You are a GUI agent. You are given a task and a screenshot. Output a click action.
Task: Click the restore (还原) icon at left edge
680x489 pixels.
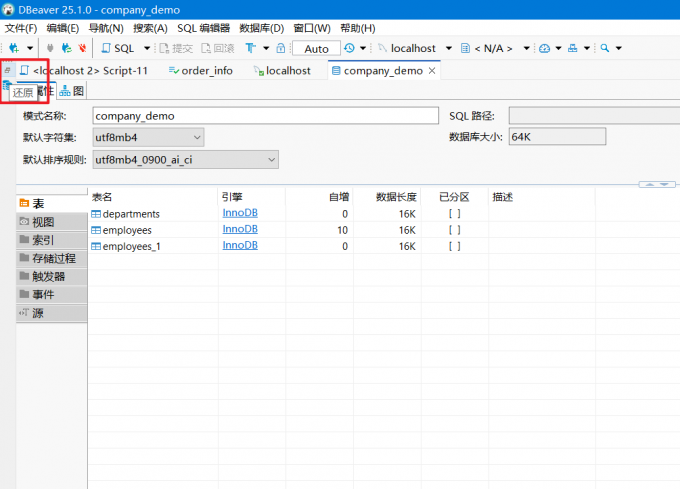point(8,71)
